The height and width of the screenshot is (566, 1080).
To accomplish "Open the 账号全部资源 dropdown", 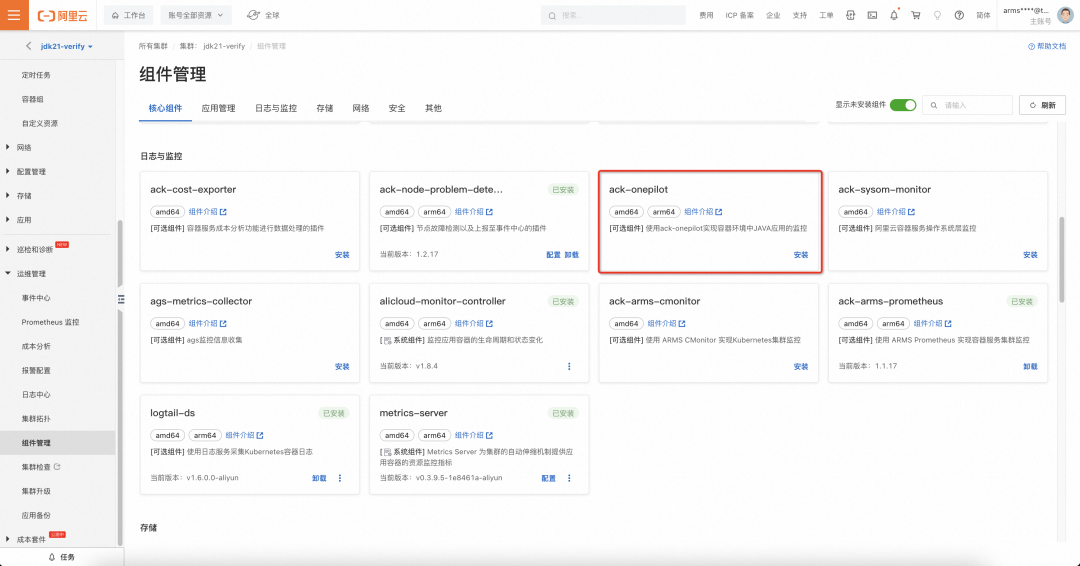I will 196,15.
